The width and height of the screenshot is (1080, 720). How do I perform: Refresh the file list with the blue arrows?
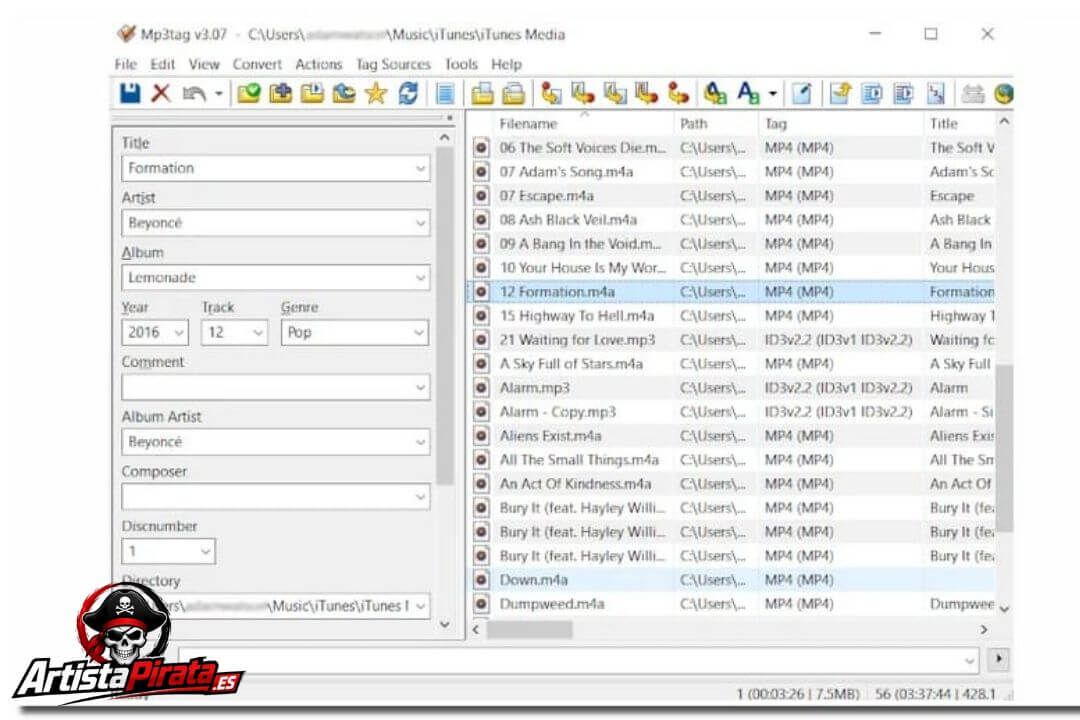408,93
